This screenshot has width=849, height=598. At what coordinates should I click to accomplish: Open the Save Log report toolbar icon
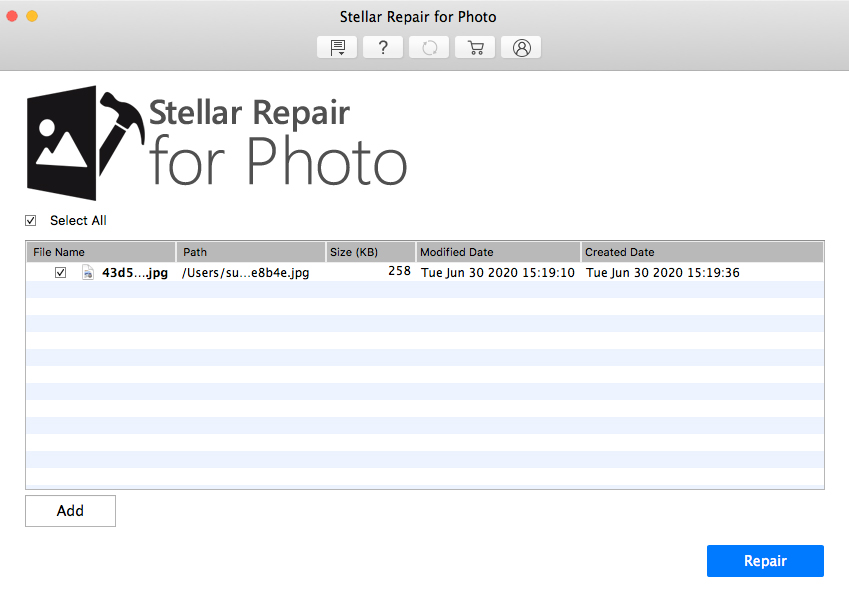[337, 48]
